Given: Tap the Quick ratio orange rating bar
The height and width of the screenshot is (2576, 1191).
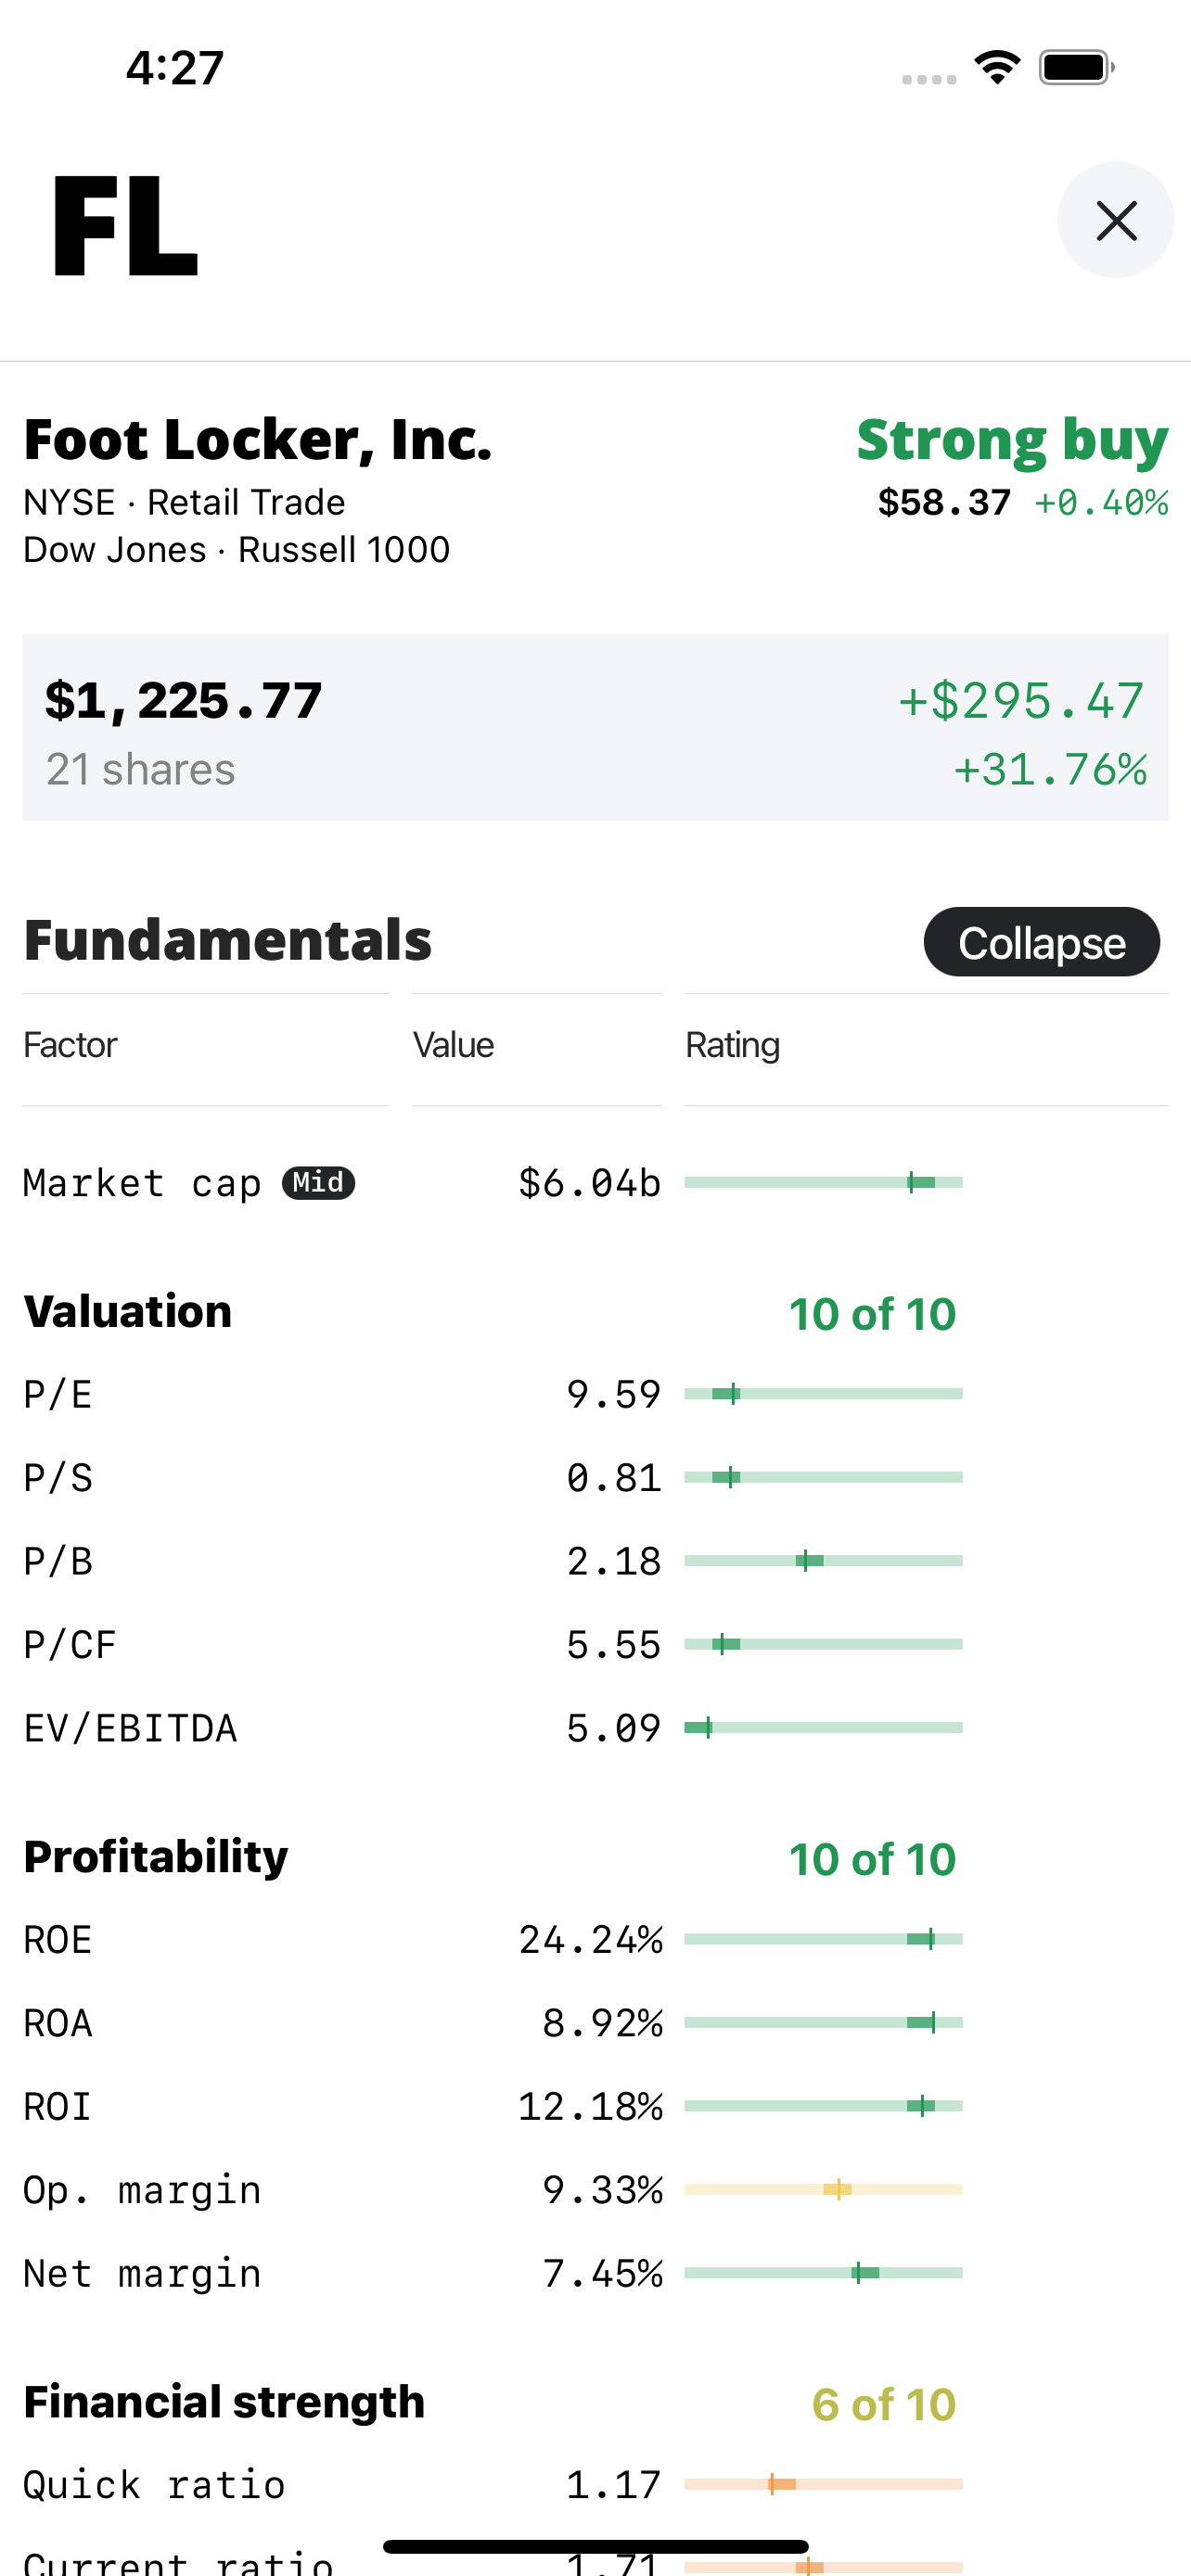Looking at the screenshot, I should tap(823, 2484).
